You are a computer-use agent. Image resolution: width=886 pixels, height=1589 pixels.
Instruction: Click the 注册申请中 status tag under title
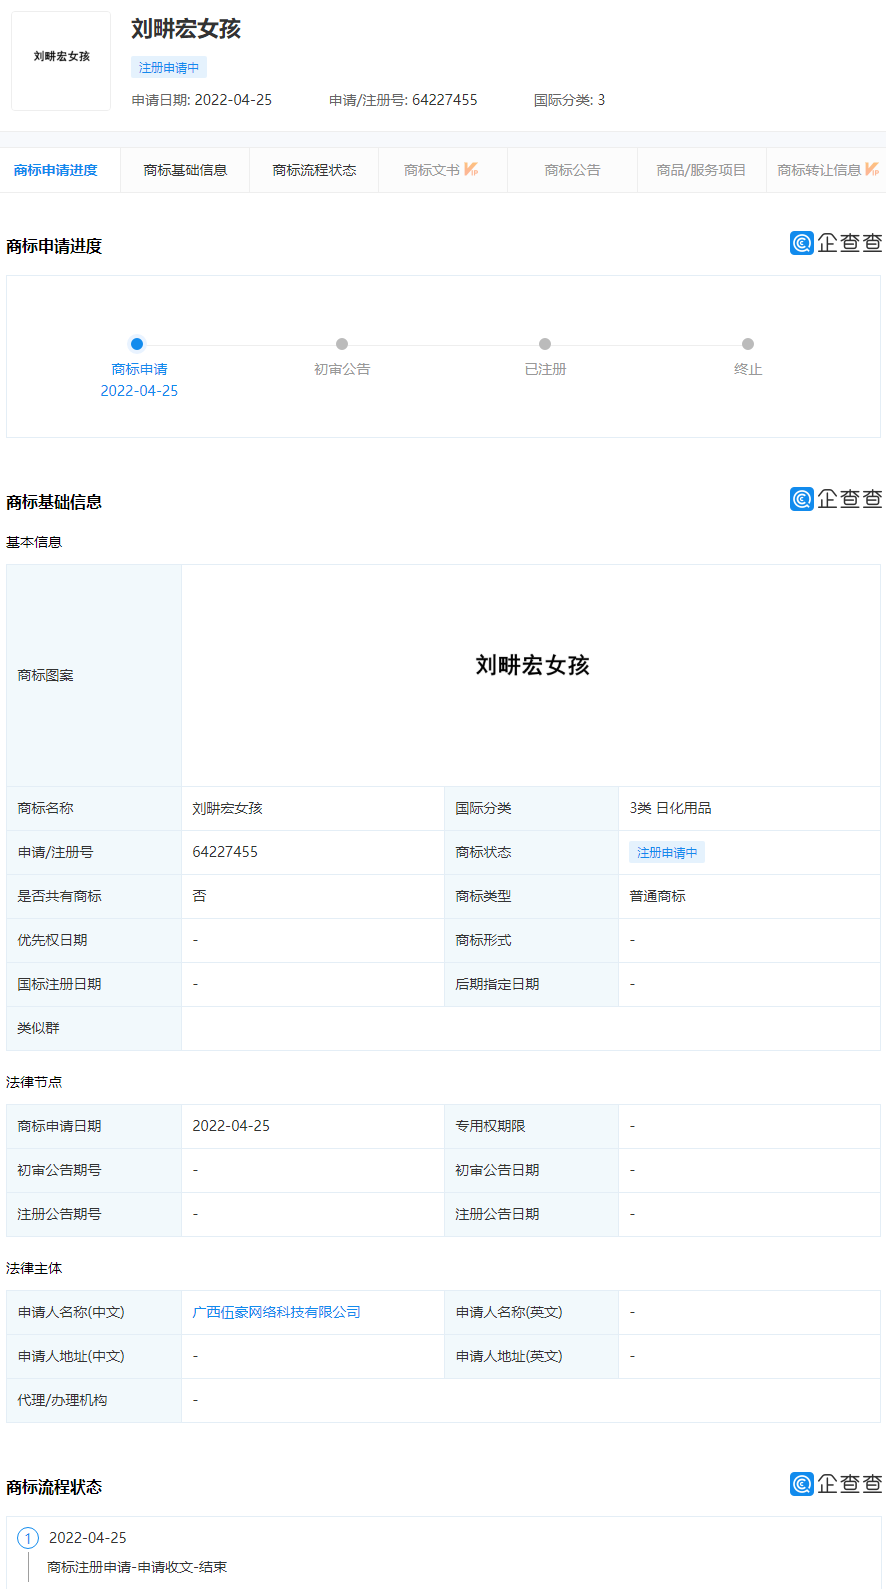point(169,68)
